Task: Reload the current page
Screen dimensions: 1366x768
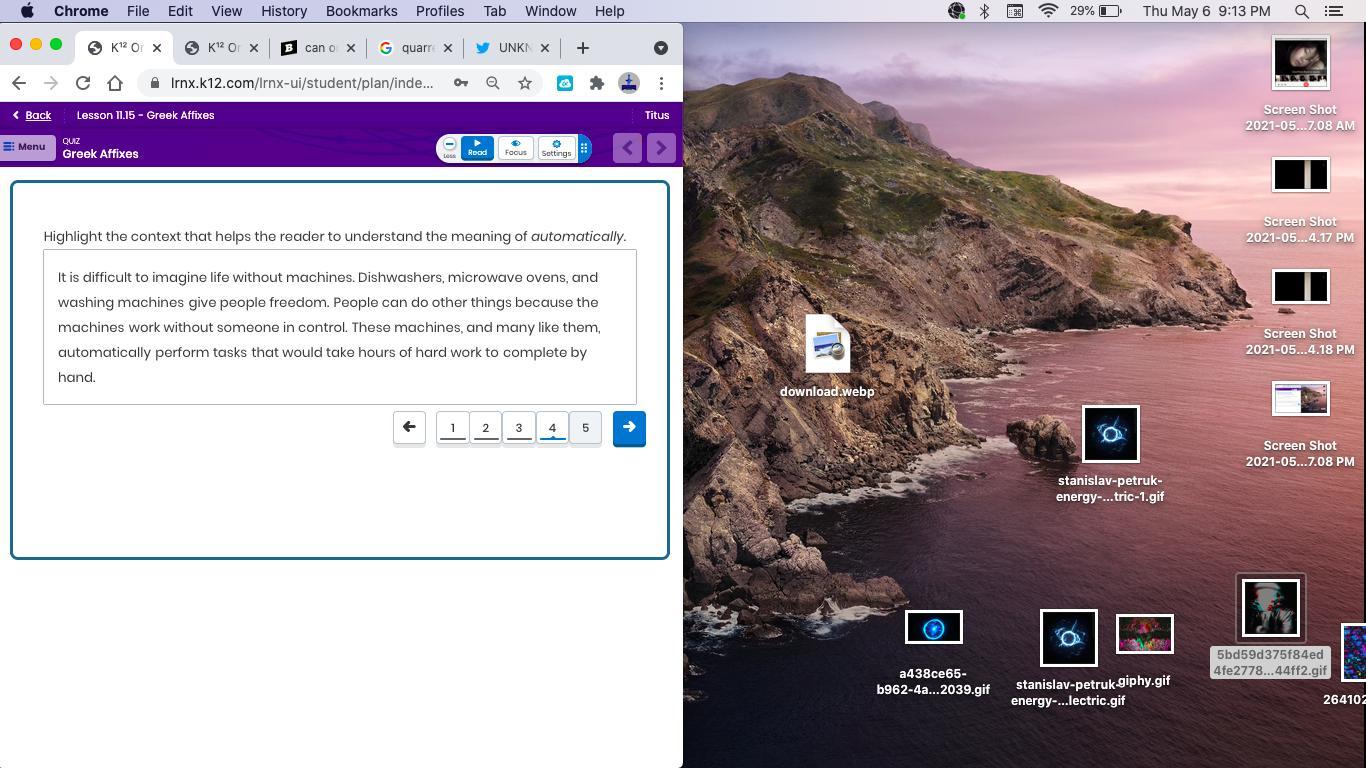Action: point(83,83)
